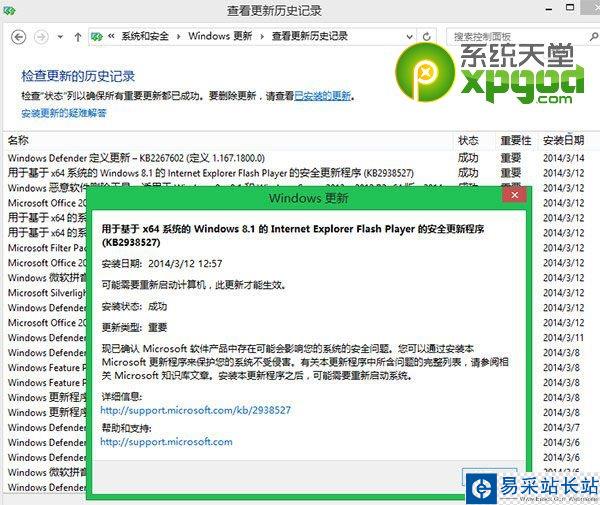Select Microsoft Filter Pack row
600x505 pixels.
48,248
